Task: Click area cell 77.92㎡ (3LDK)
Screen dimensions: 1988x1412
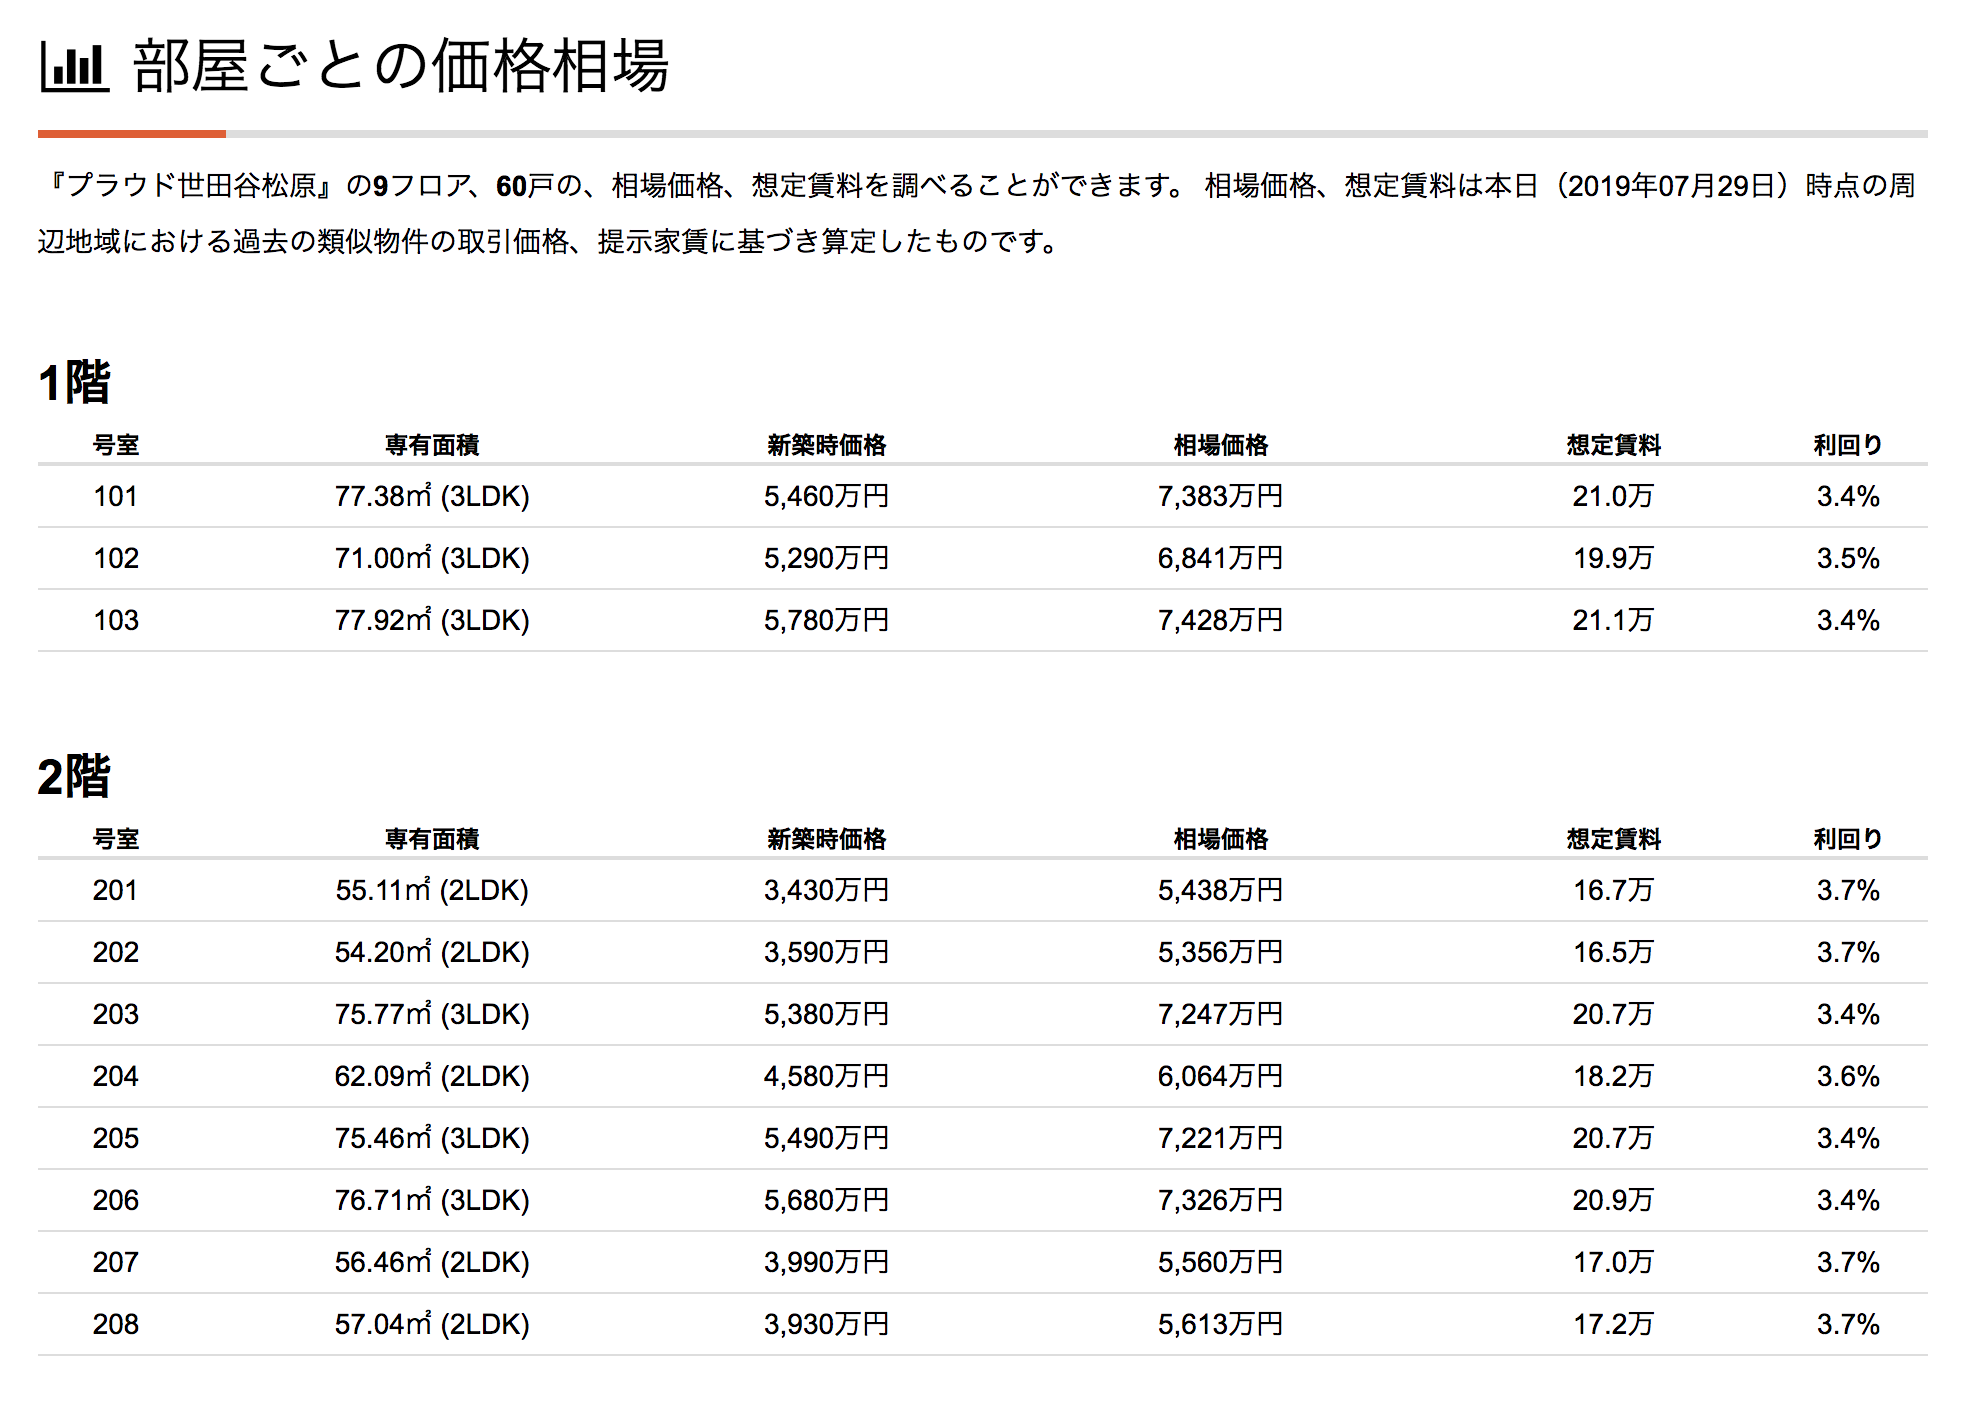Action: [432, 620]
